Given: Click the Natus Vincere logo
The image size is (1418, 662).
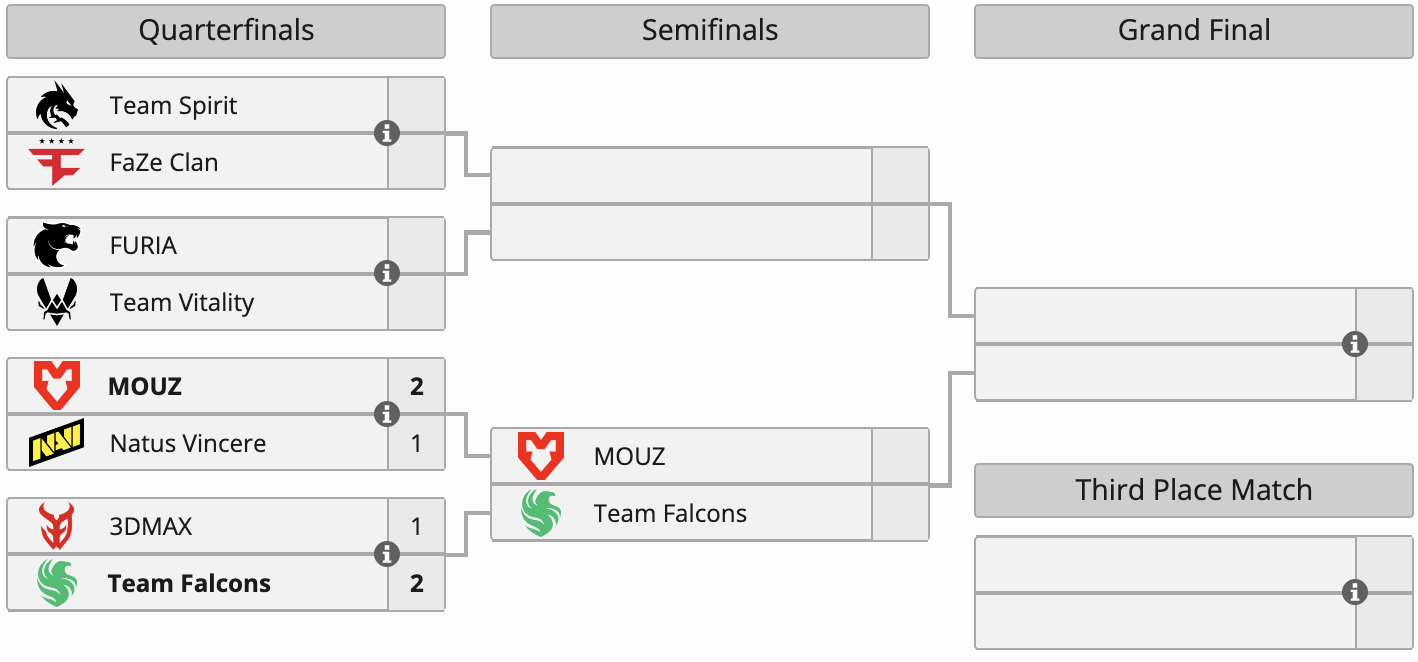Looking at the screenshot, I should (57, 443).
